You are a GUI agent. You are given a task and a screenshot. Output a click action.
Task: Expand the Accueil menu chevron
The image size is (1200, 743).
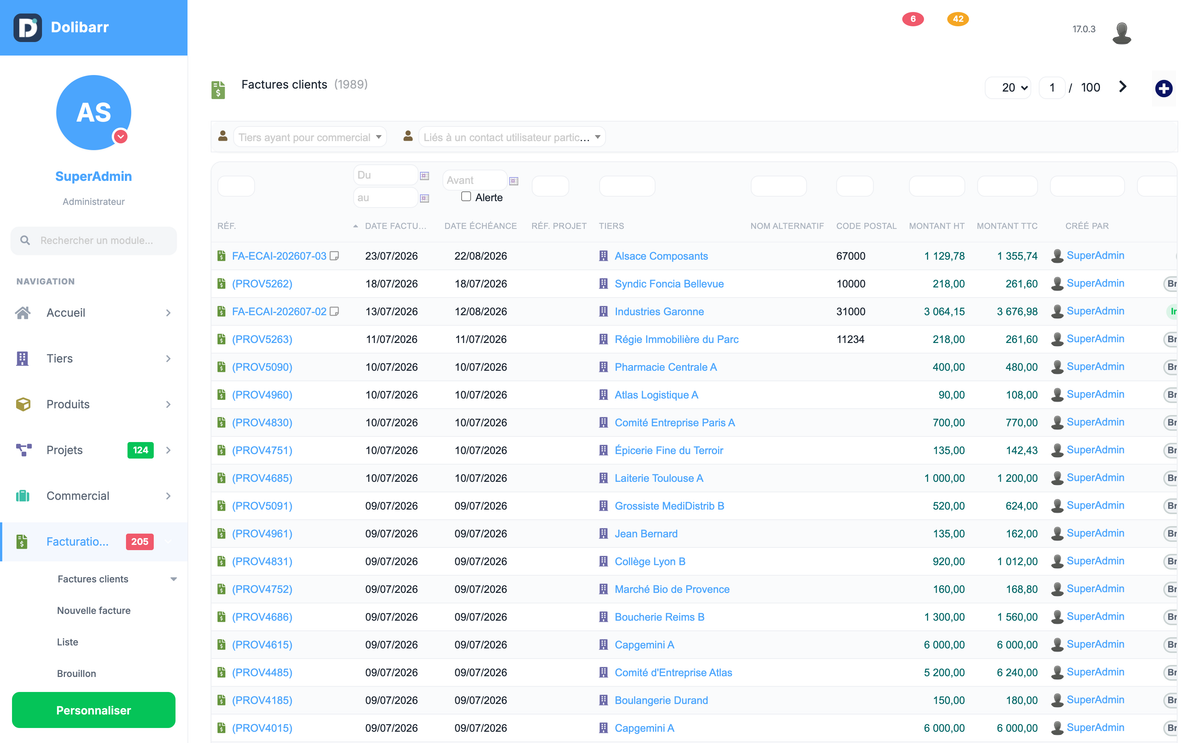point(168,313)
